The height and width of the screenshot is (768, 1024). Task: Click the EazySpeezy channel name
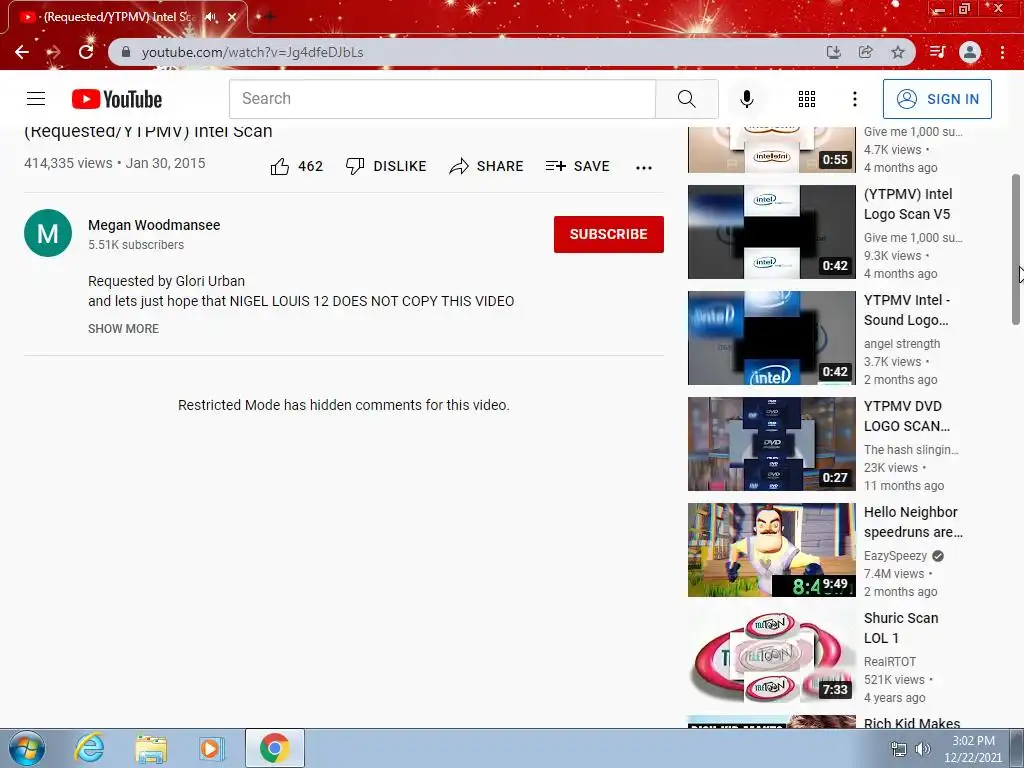895,556
